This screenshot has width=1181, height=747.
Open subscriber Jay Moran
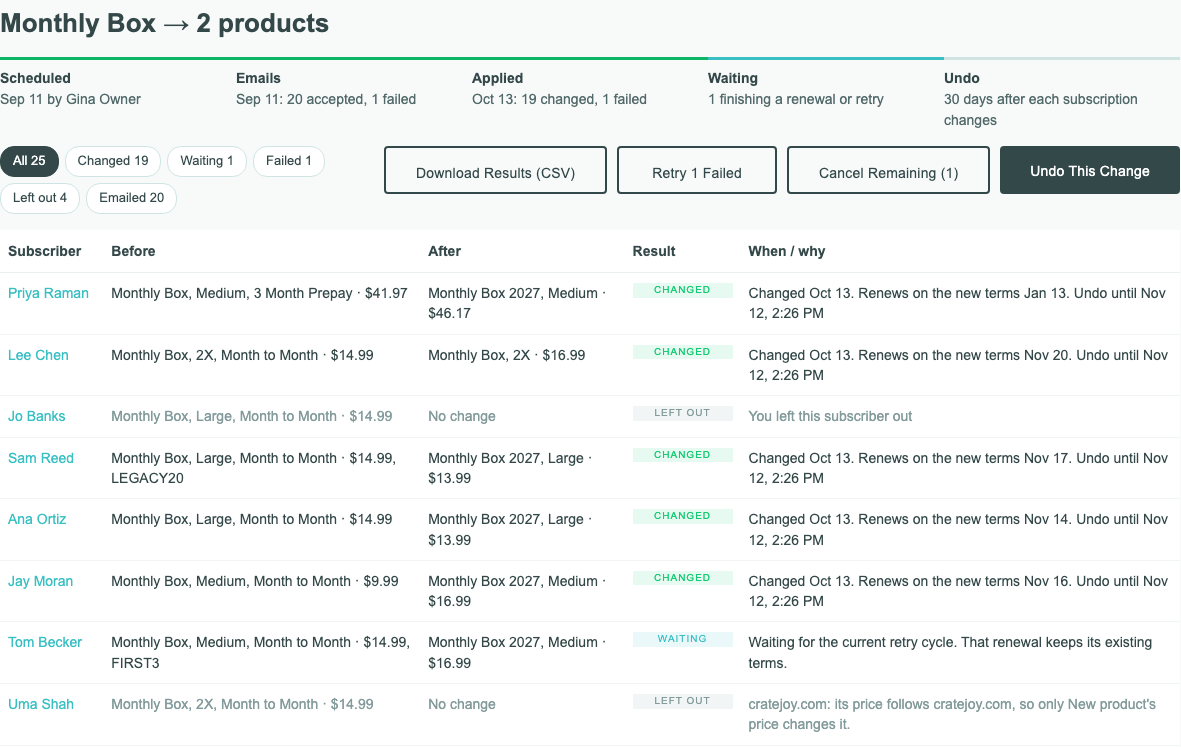coord(41,581)
